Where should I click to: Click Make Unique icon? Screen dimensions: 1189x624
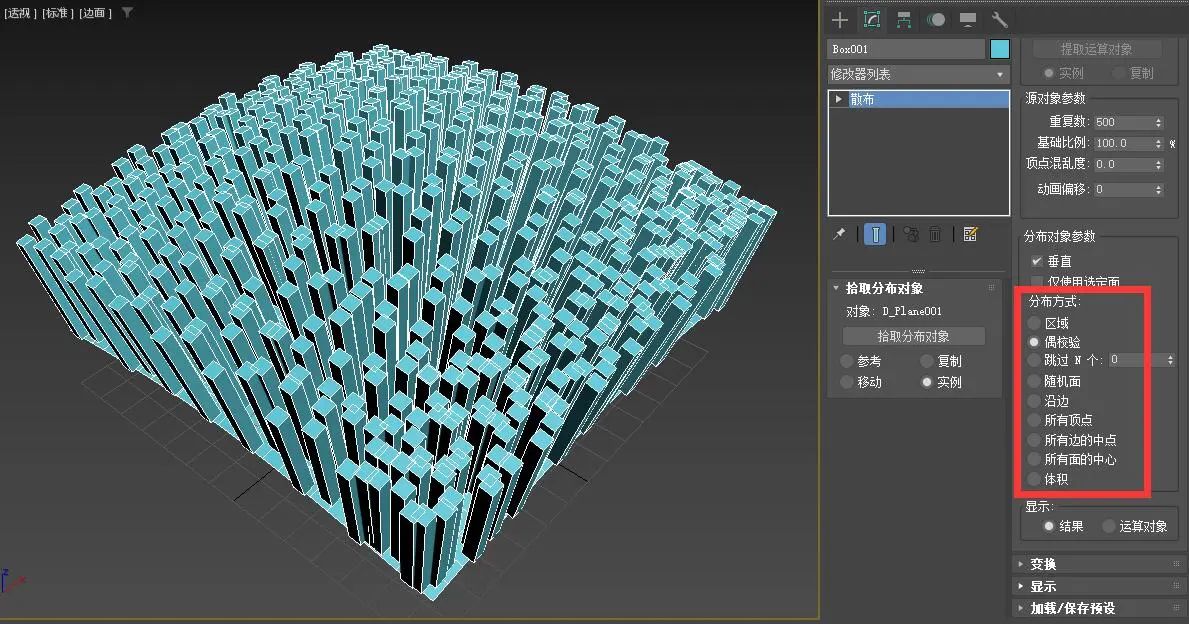[x=911, y=234]
